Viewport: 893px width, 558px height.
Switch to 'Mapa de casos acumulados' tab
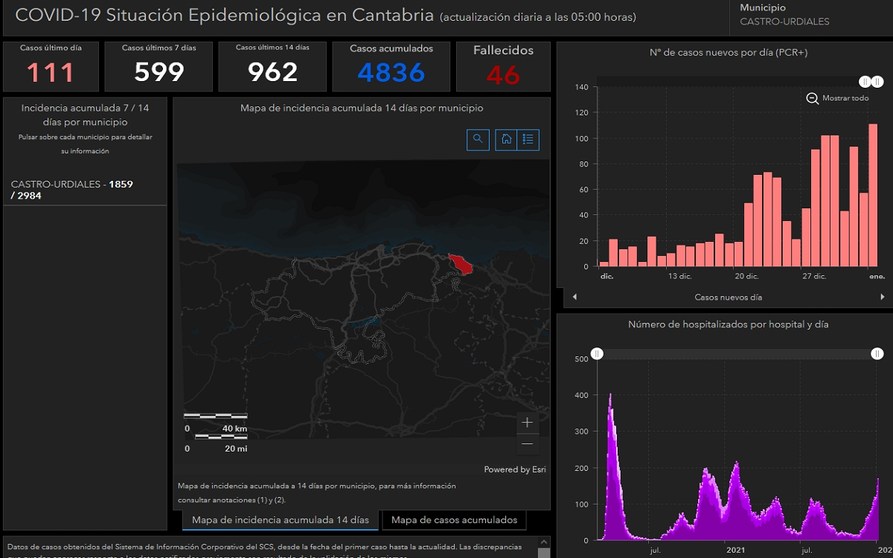pyautogui.click(x=454, y=520)
